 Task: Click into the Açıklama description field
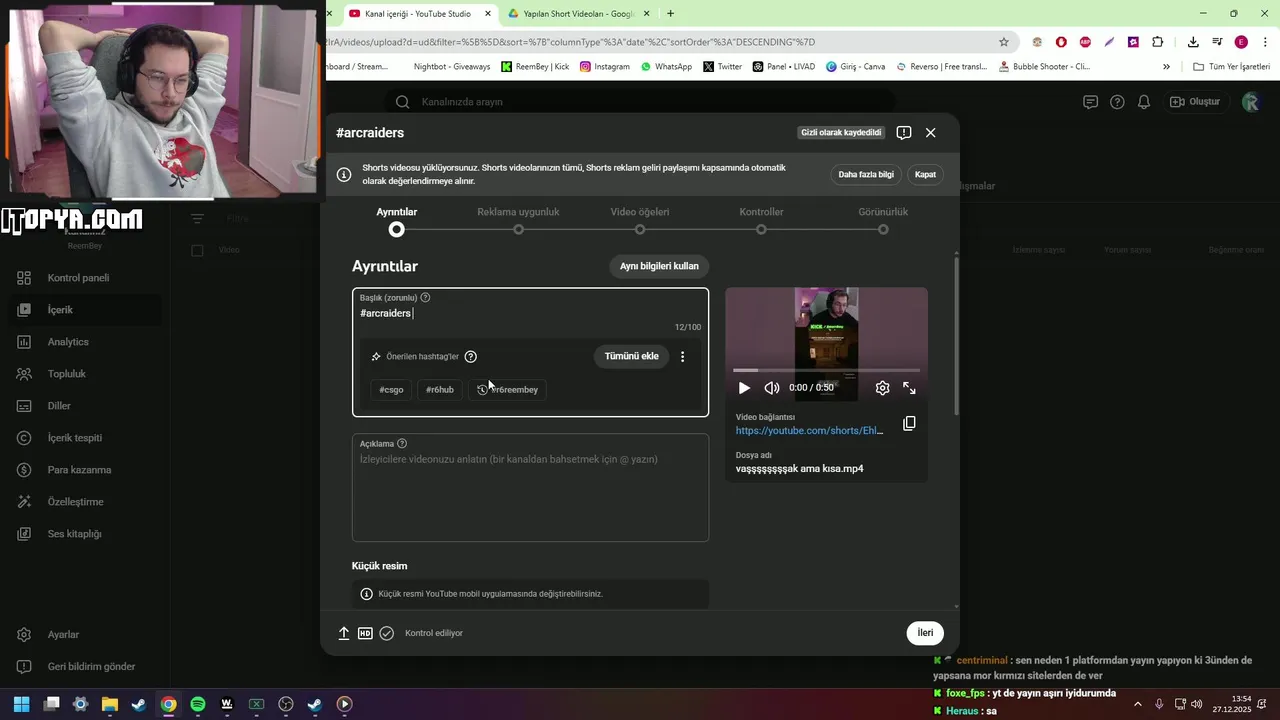(530, 487)
